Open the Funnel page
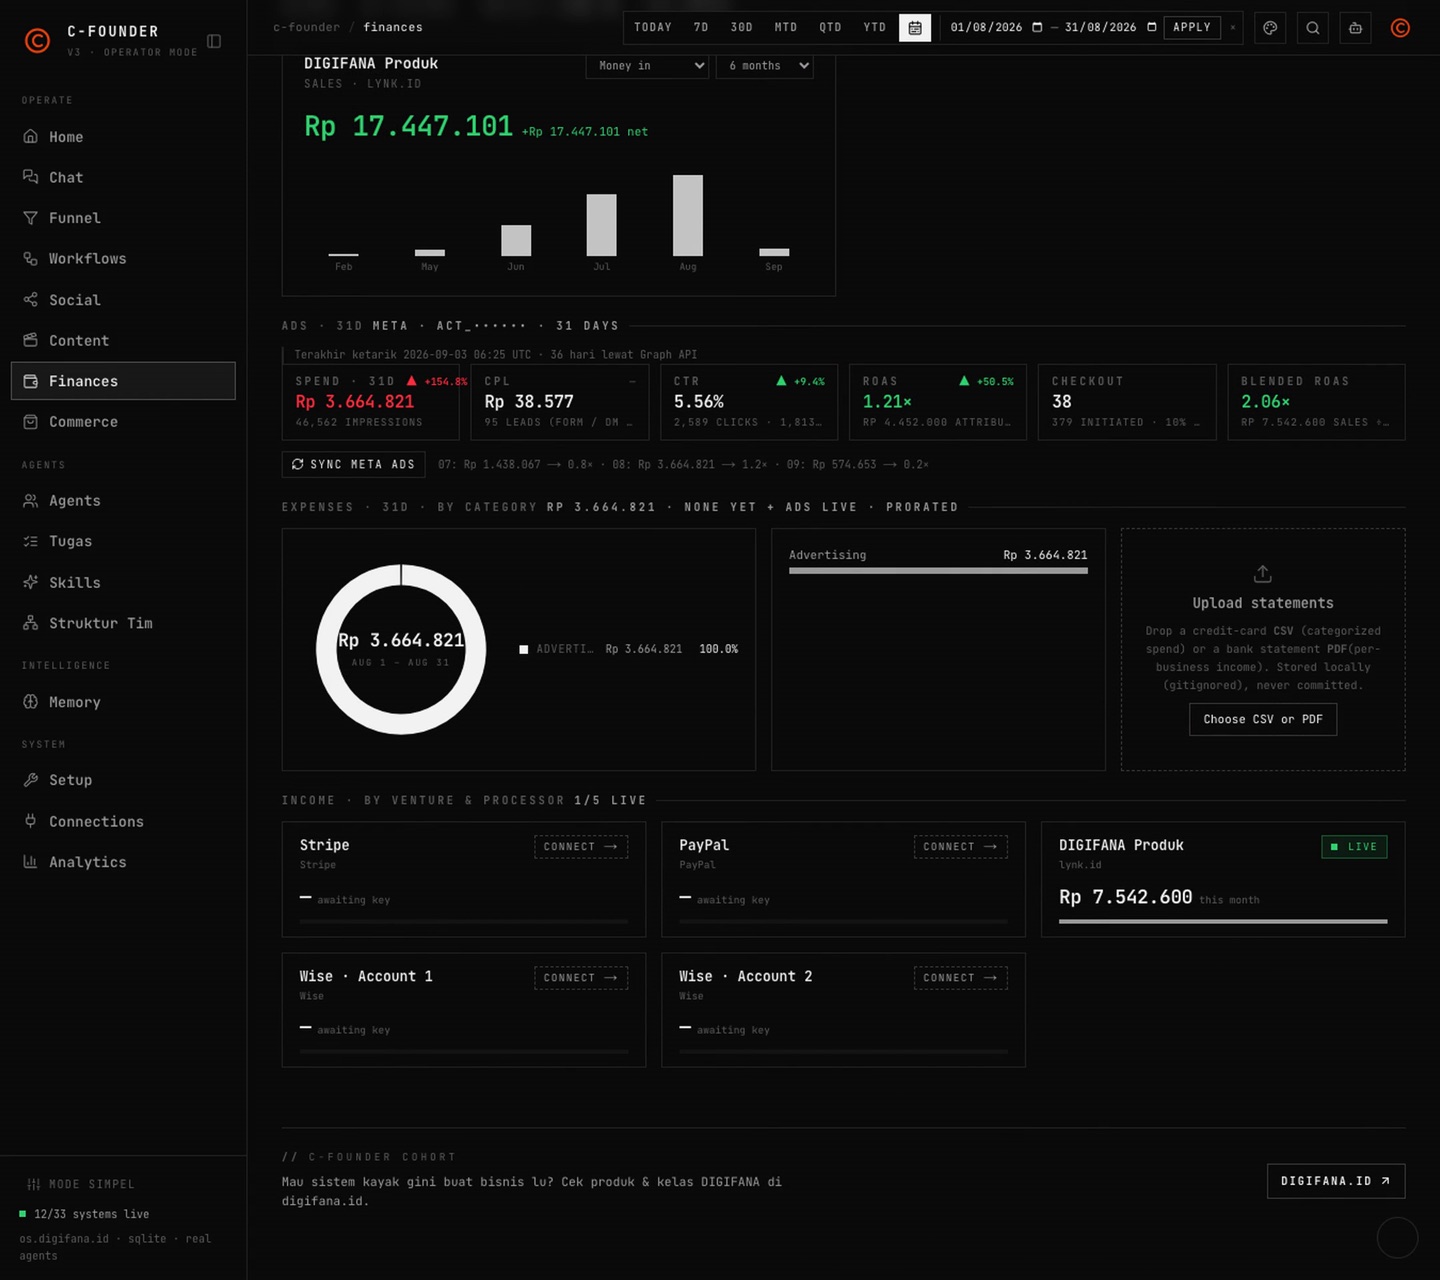This screenshot has width=1440, height=1280. tap(123, 218)
